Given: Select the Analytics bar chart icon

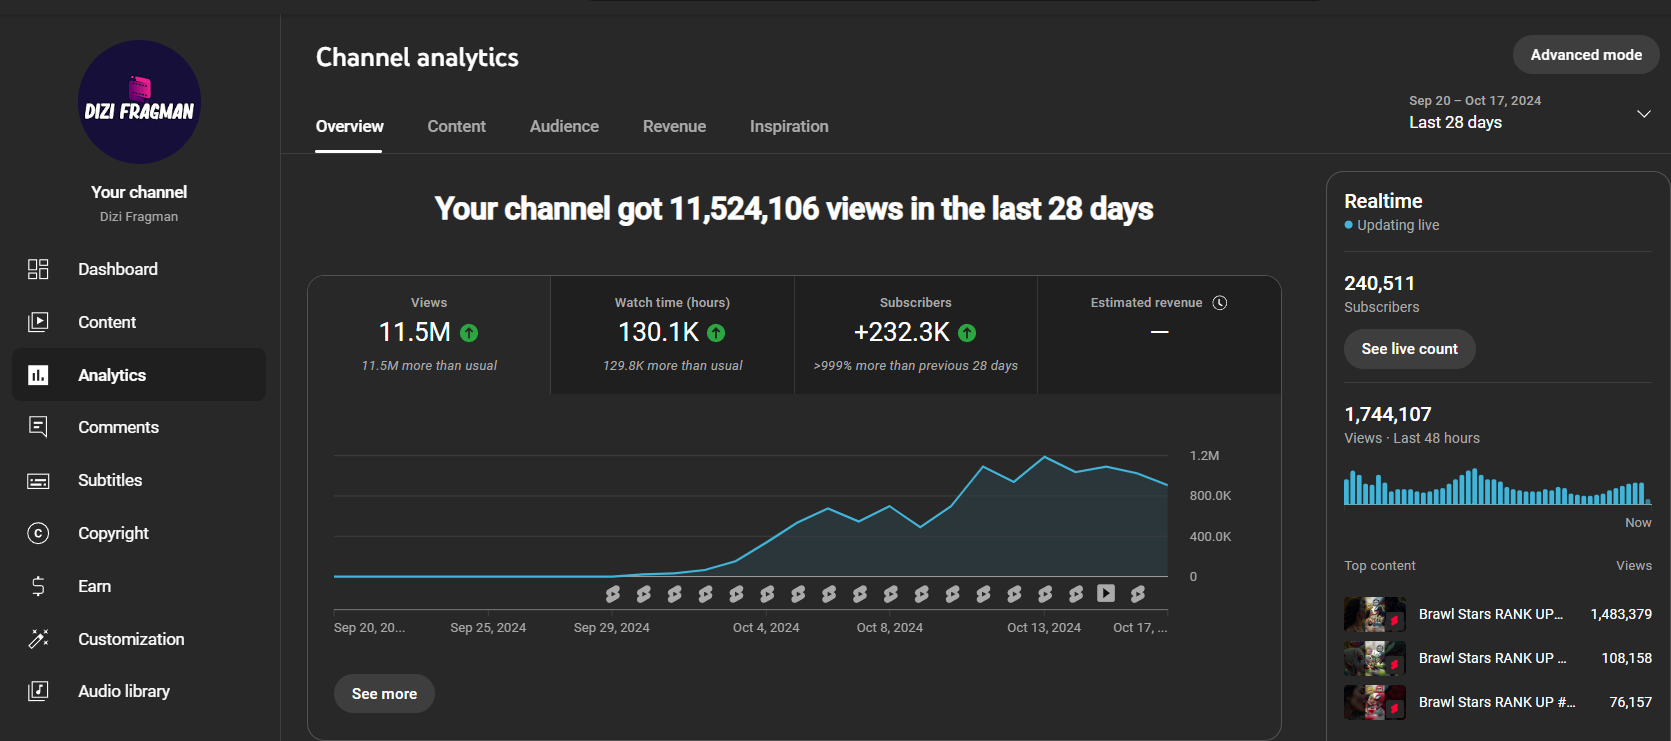Looking at the screenshot, I should tap(38, 375).
